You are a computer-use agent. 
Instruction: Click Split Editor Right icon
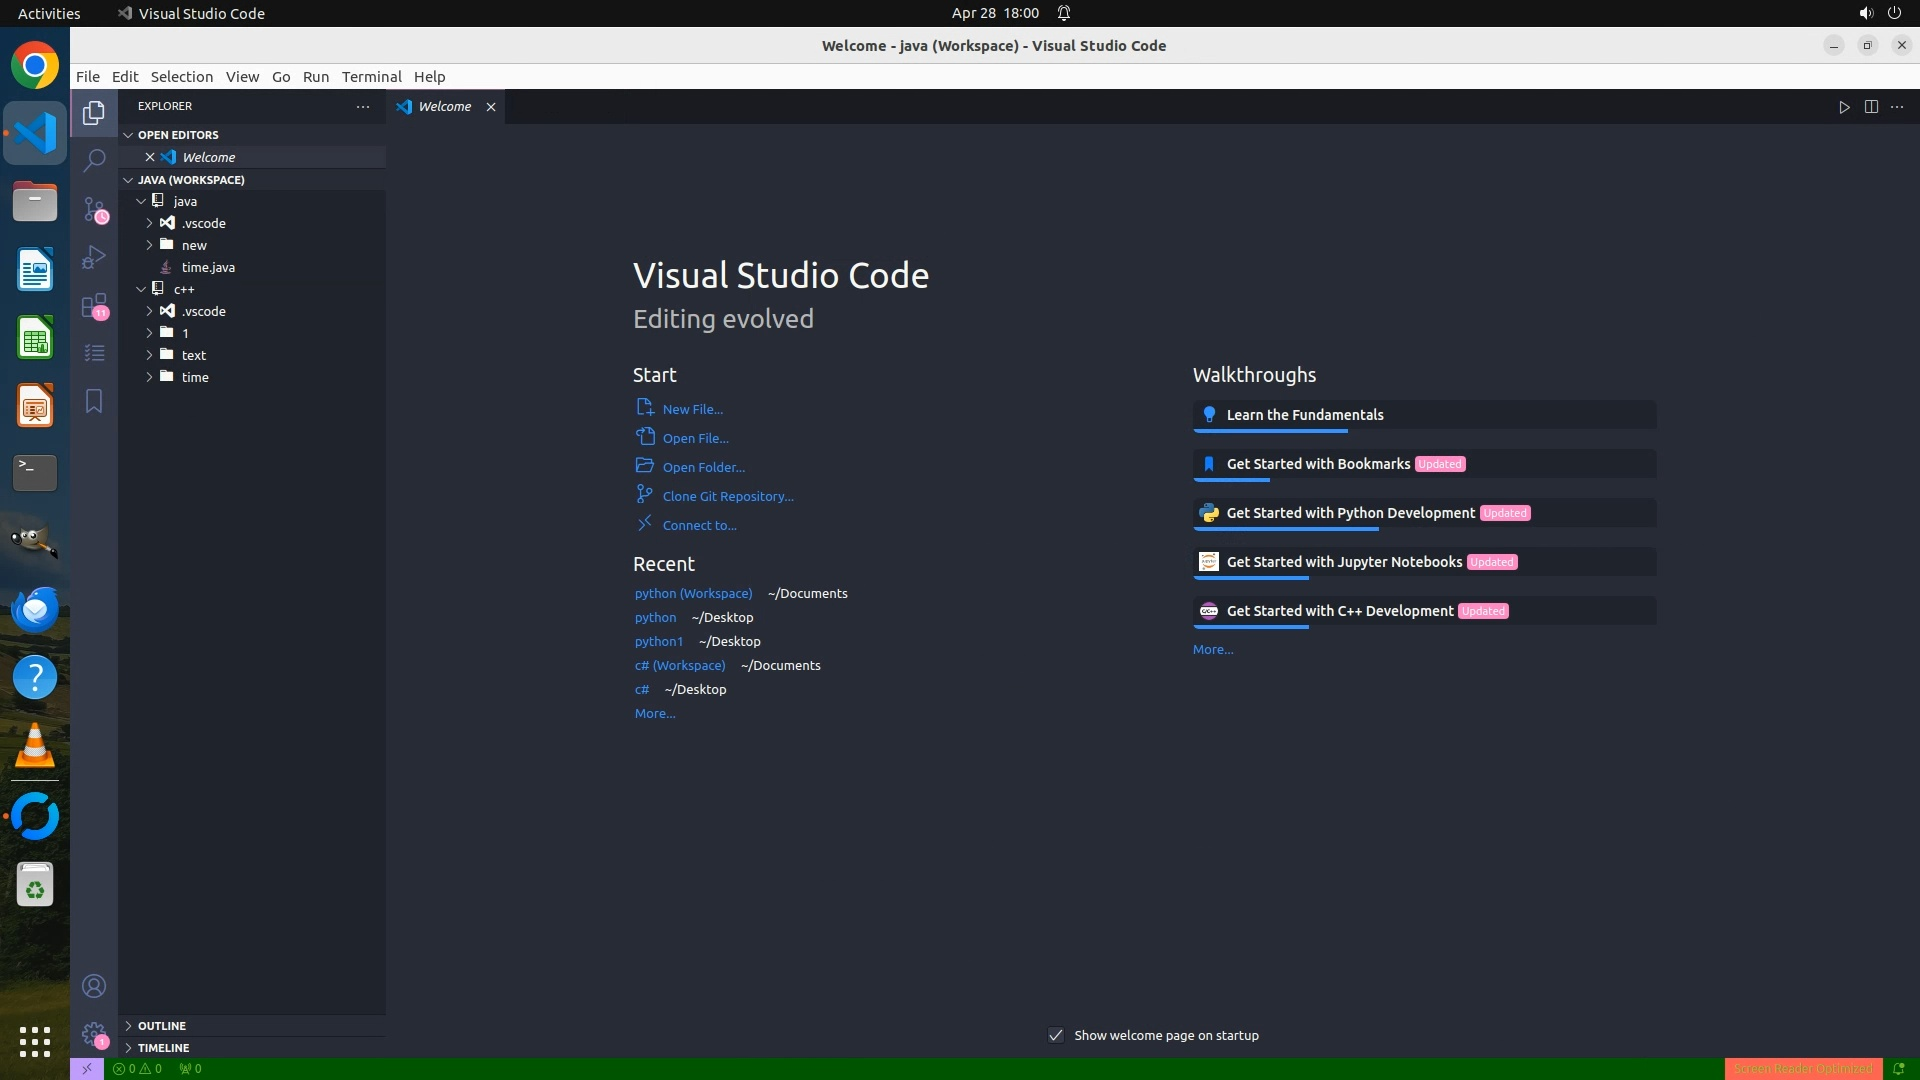click(1871, 107)
